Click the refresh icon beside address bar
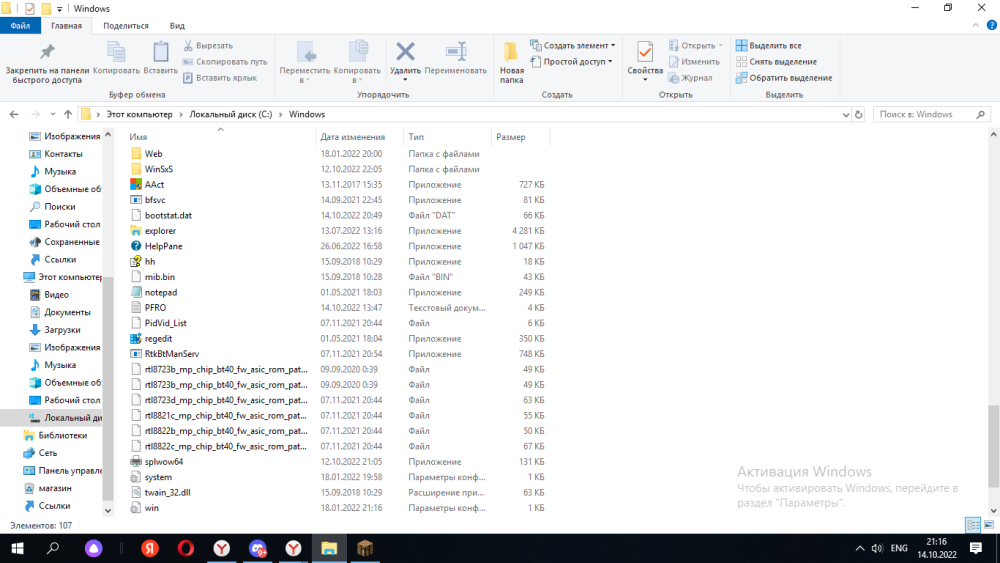 click(x=858, y=115)
